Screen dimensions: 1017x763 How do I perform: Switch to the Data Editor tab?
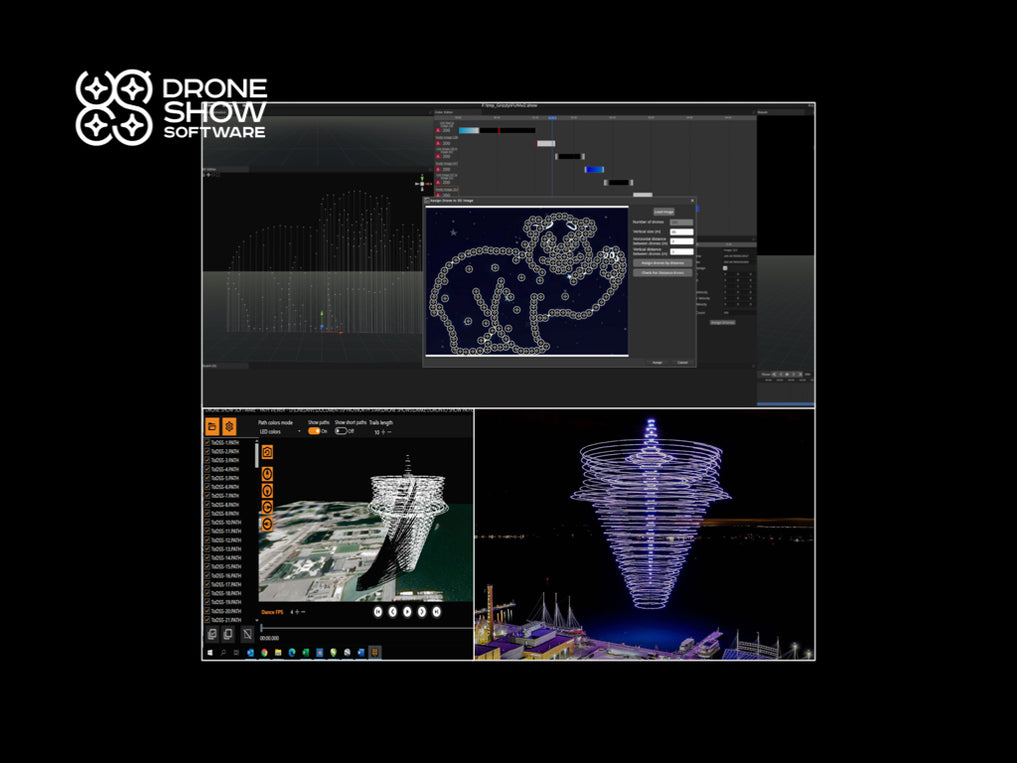coord(444,112)
